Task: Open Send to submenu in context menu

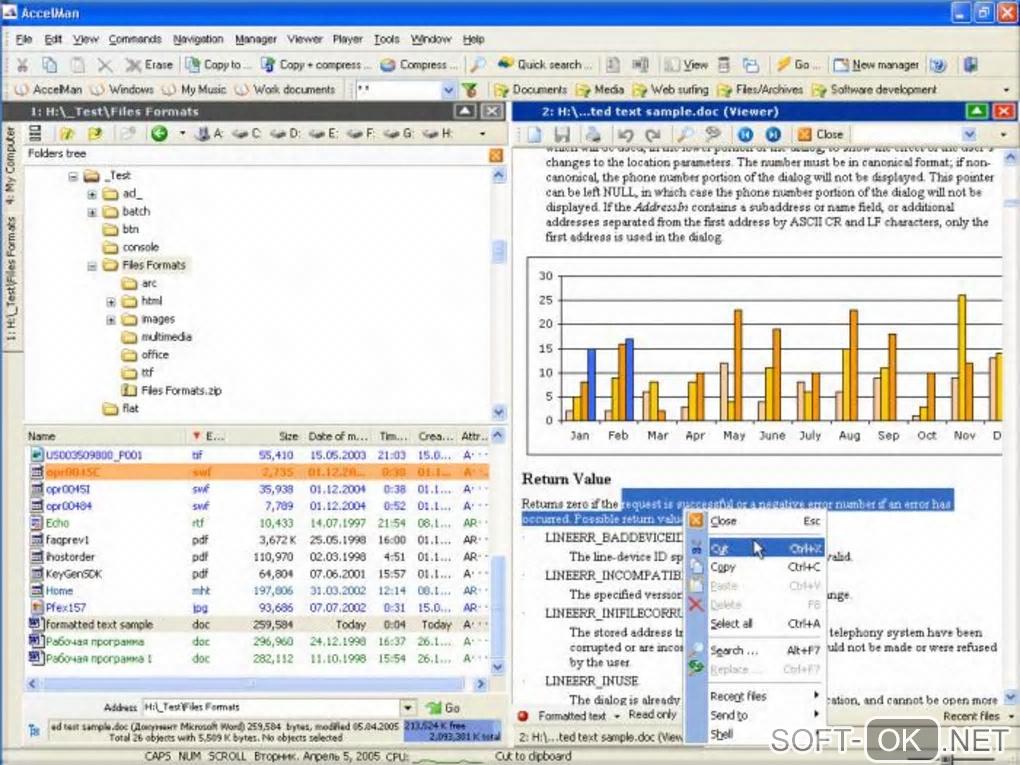Action: [x=757, y=715]
